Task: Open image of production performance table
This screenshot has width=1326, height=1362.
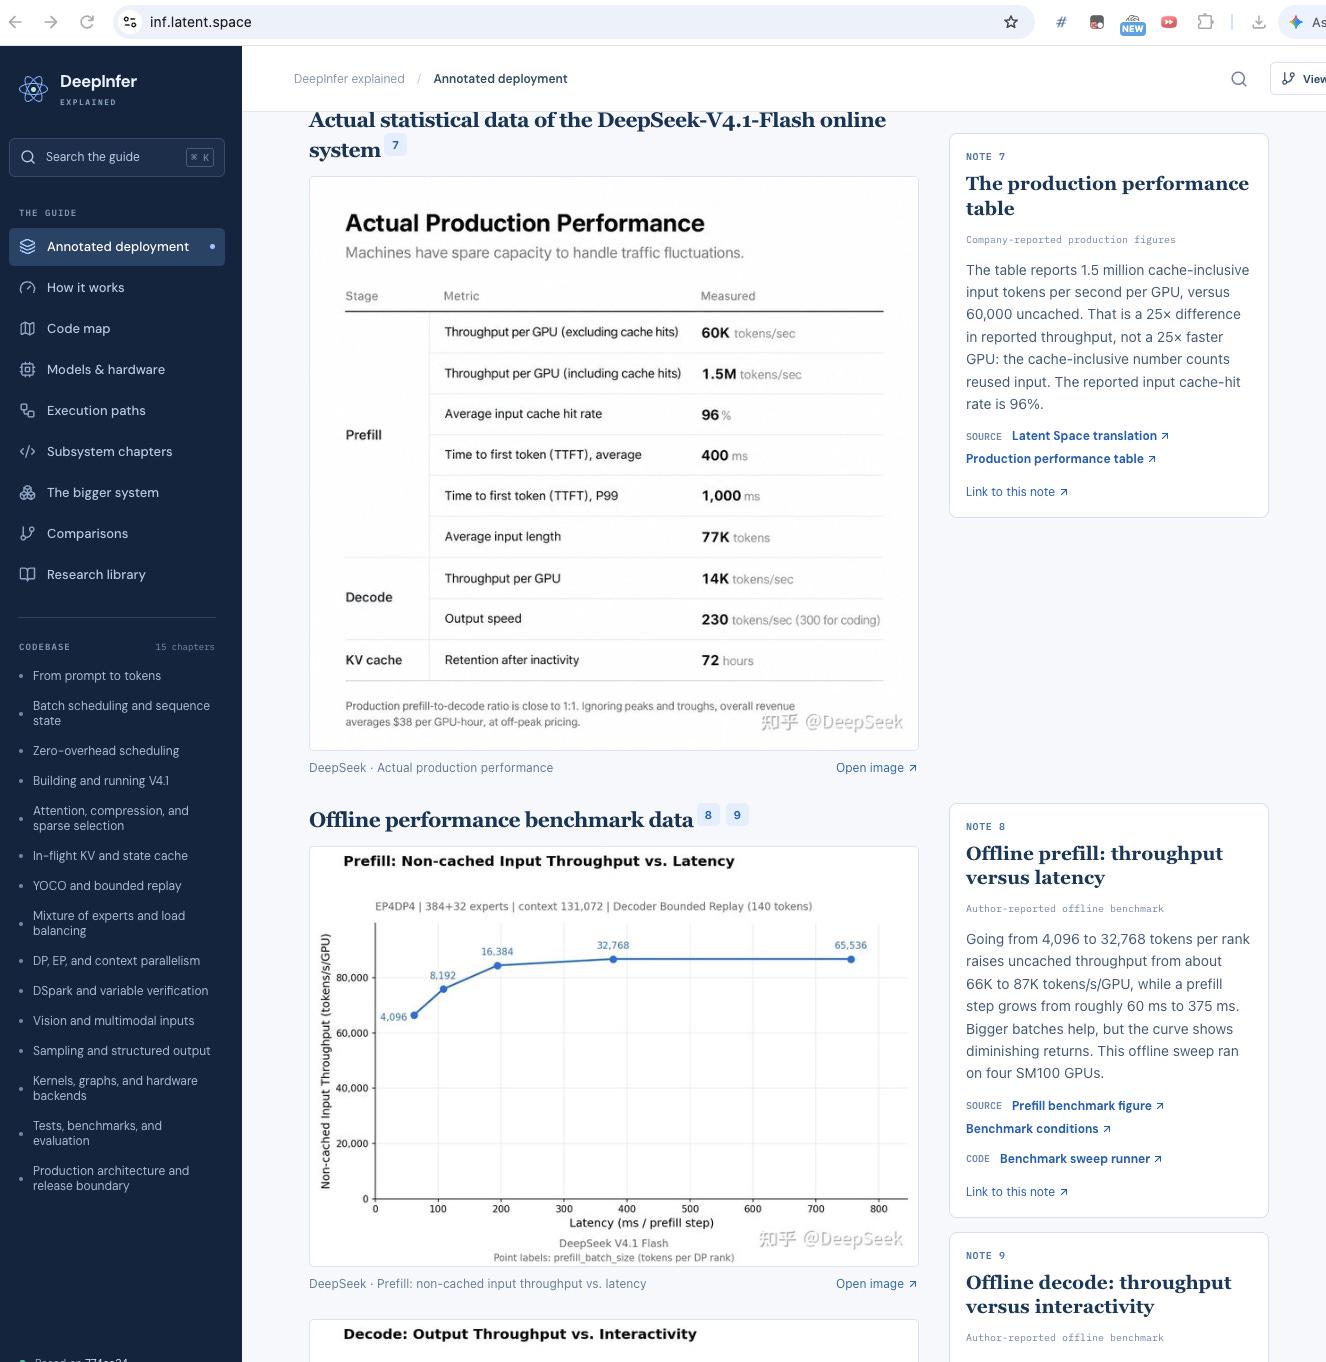Action: [876, 768]
